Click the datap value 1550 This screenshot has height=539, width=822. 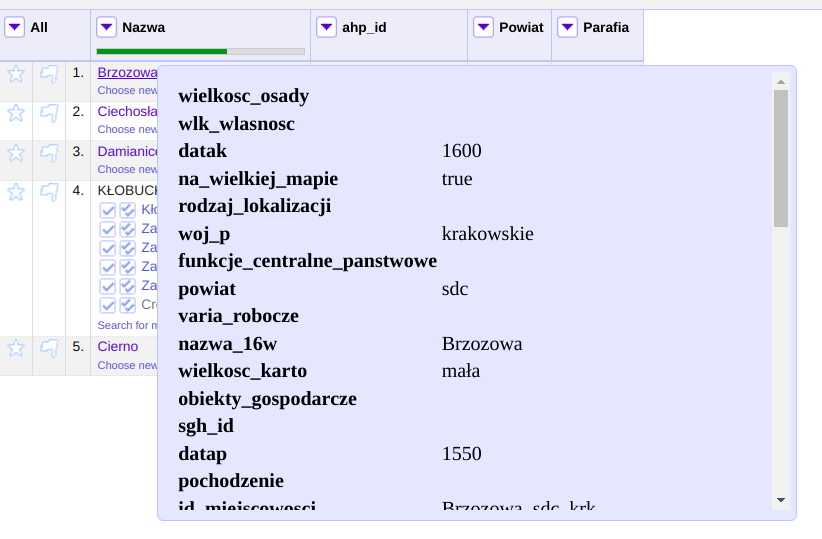pyautogui.click(x=461, y=454)
